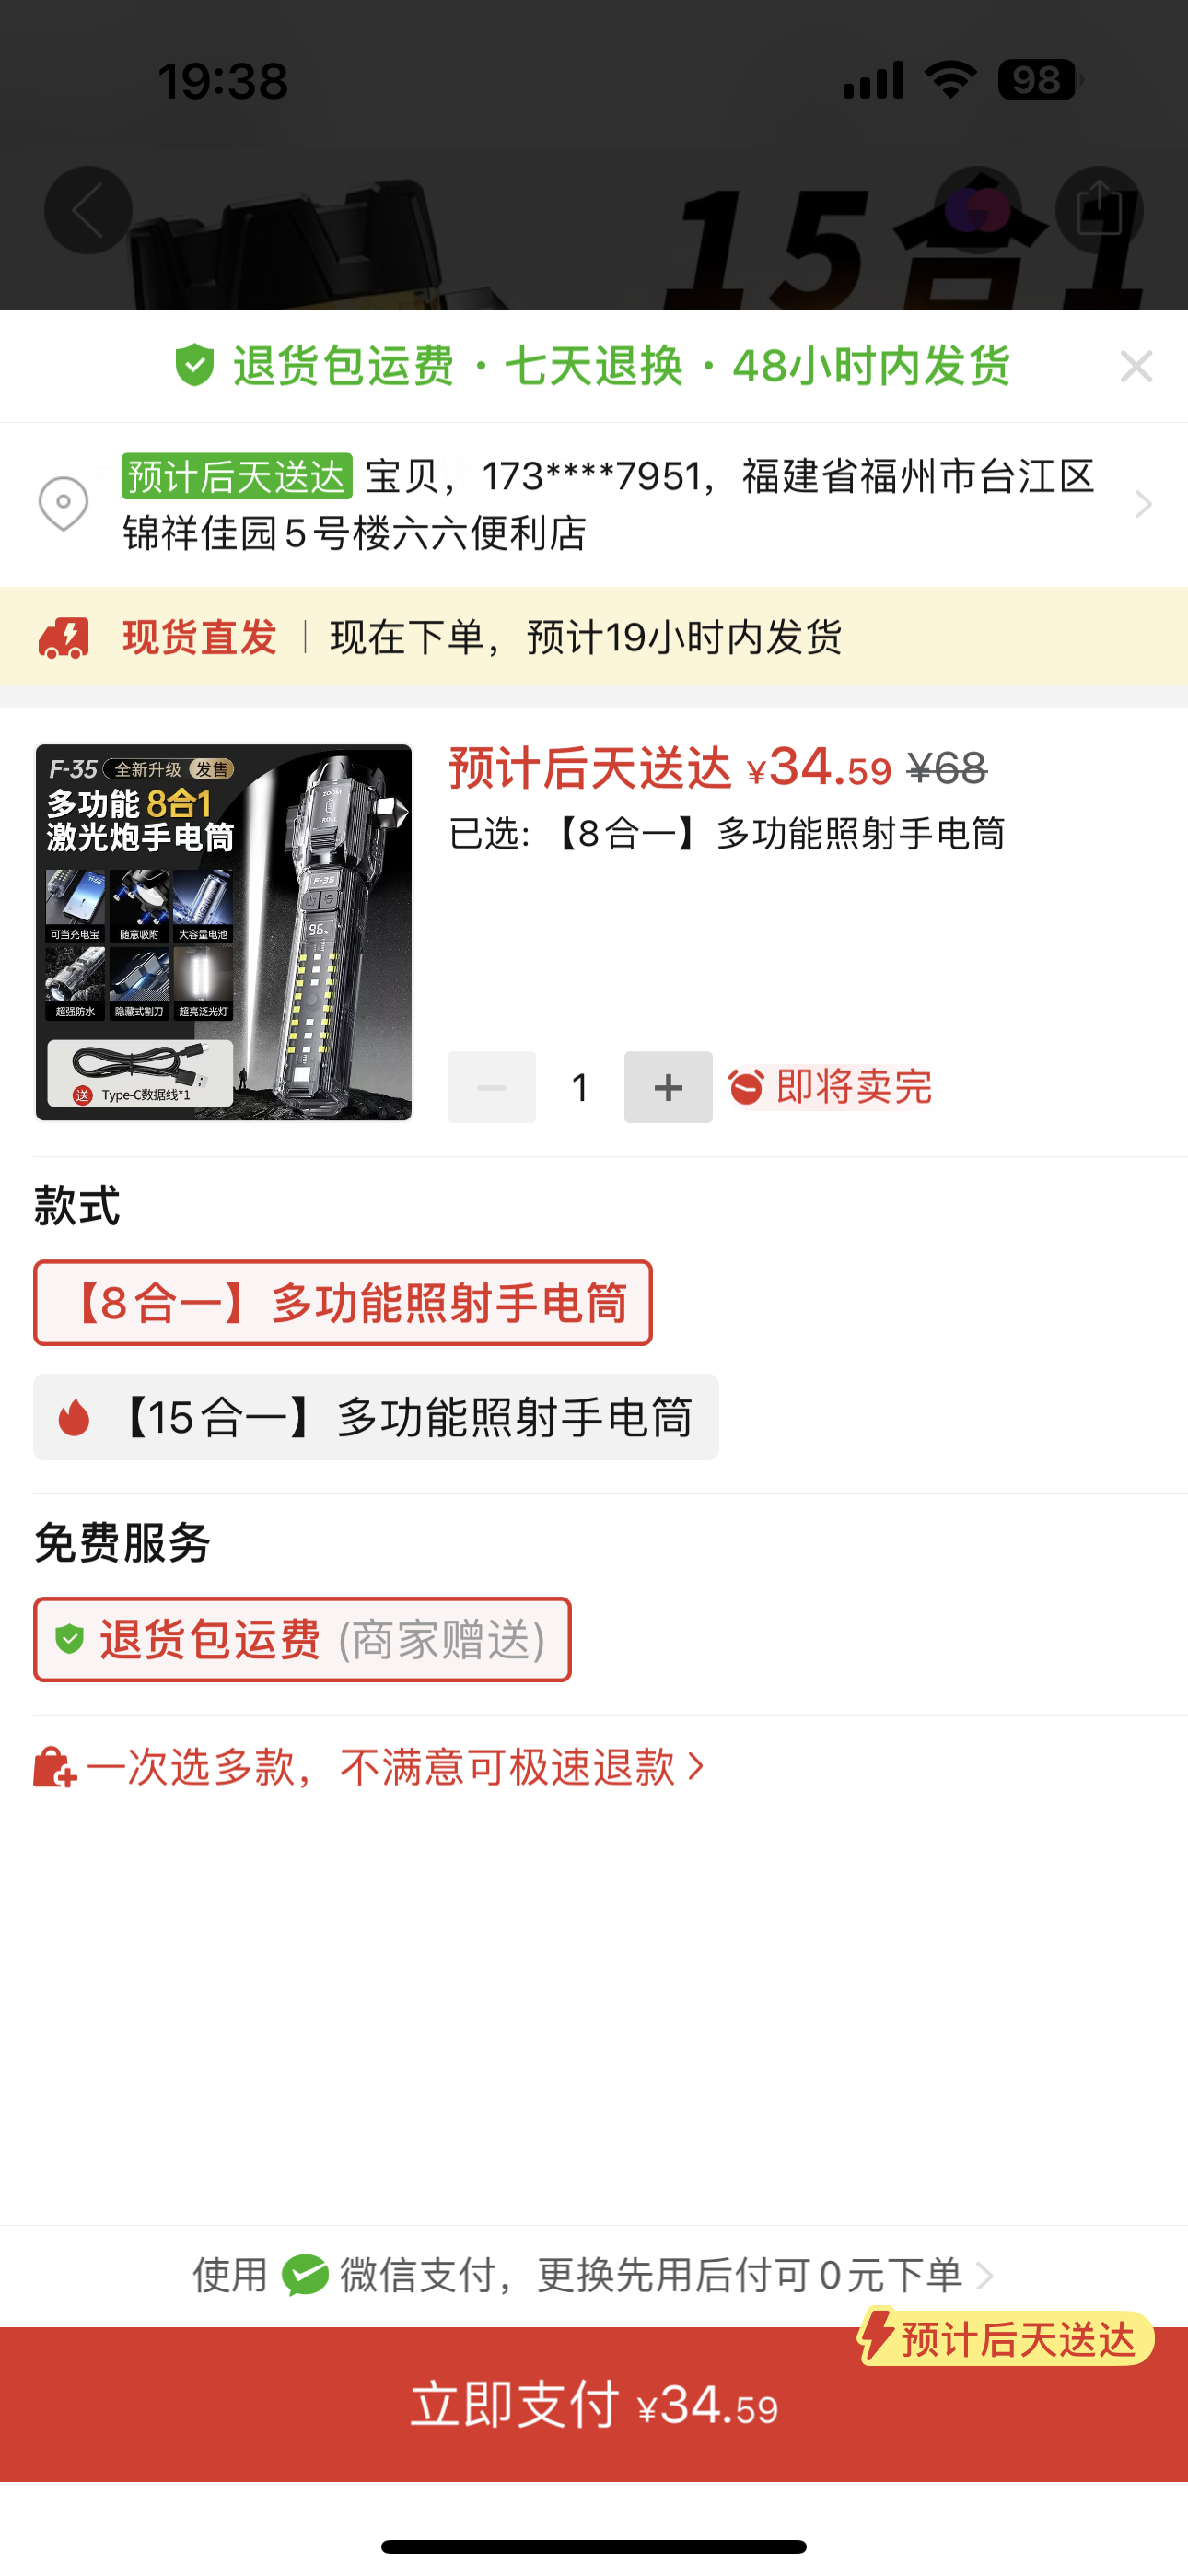This screenshot has height=2576, width=1188.
Task: Tap the quantity number field
Action: [x=580, y=1087]
